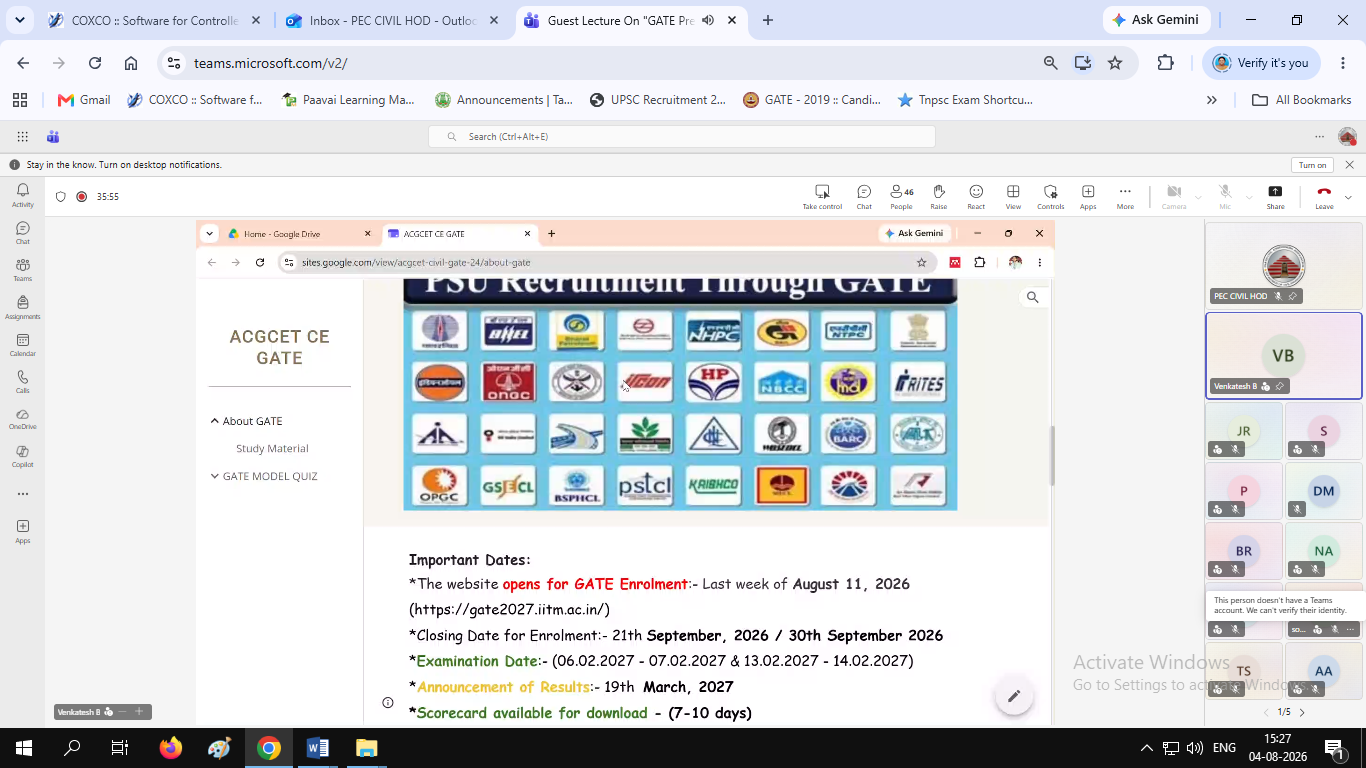The width and height of the screenshot is (1366, 768).
Task: View site information for teams.microsoft.com
Action: [x=174, y=63]
